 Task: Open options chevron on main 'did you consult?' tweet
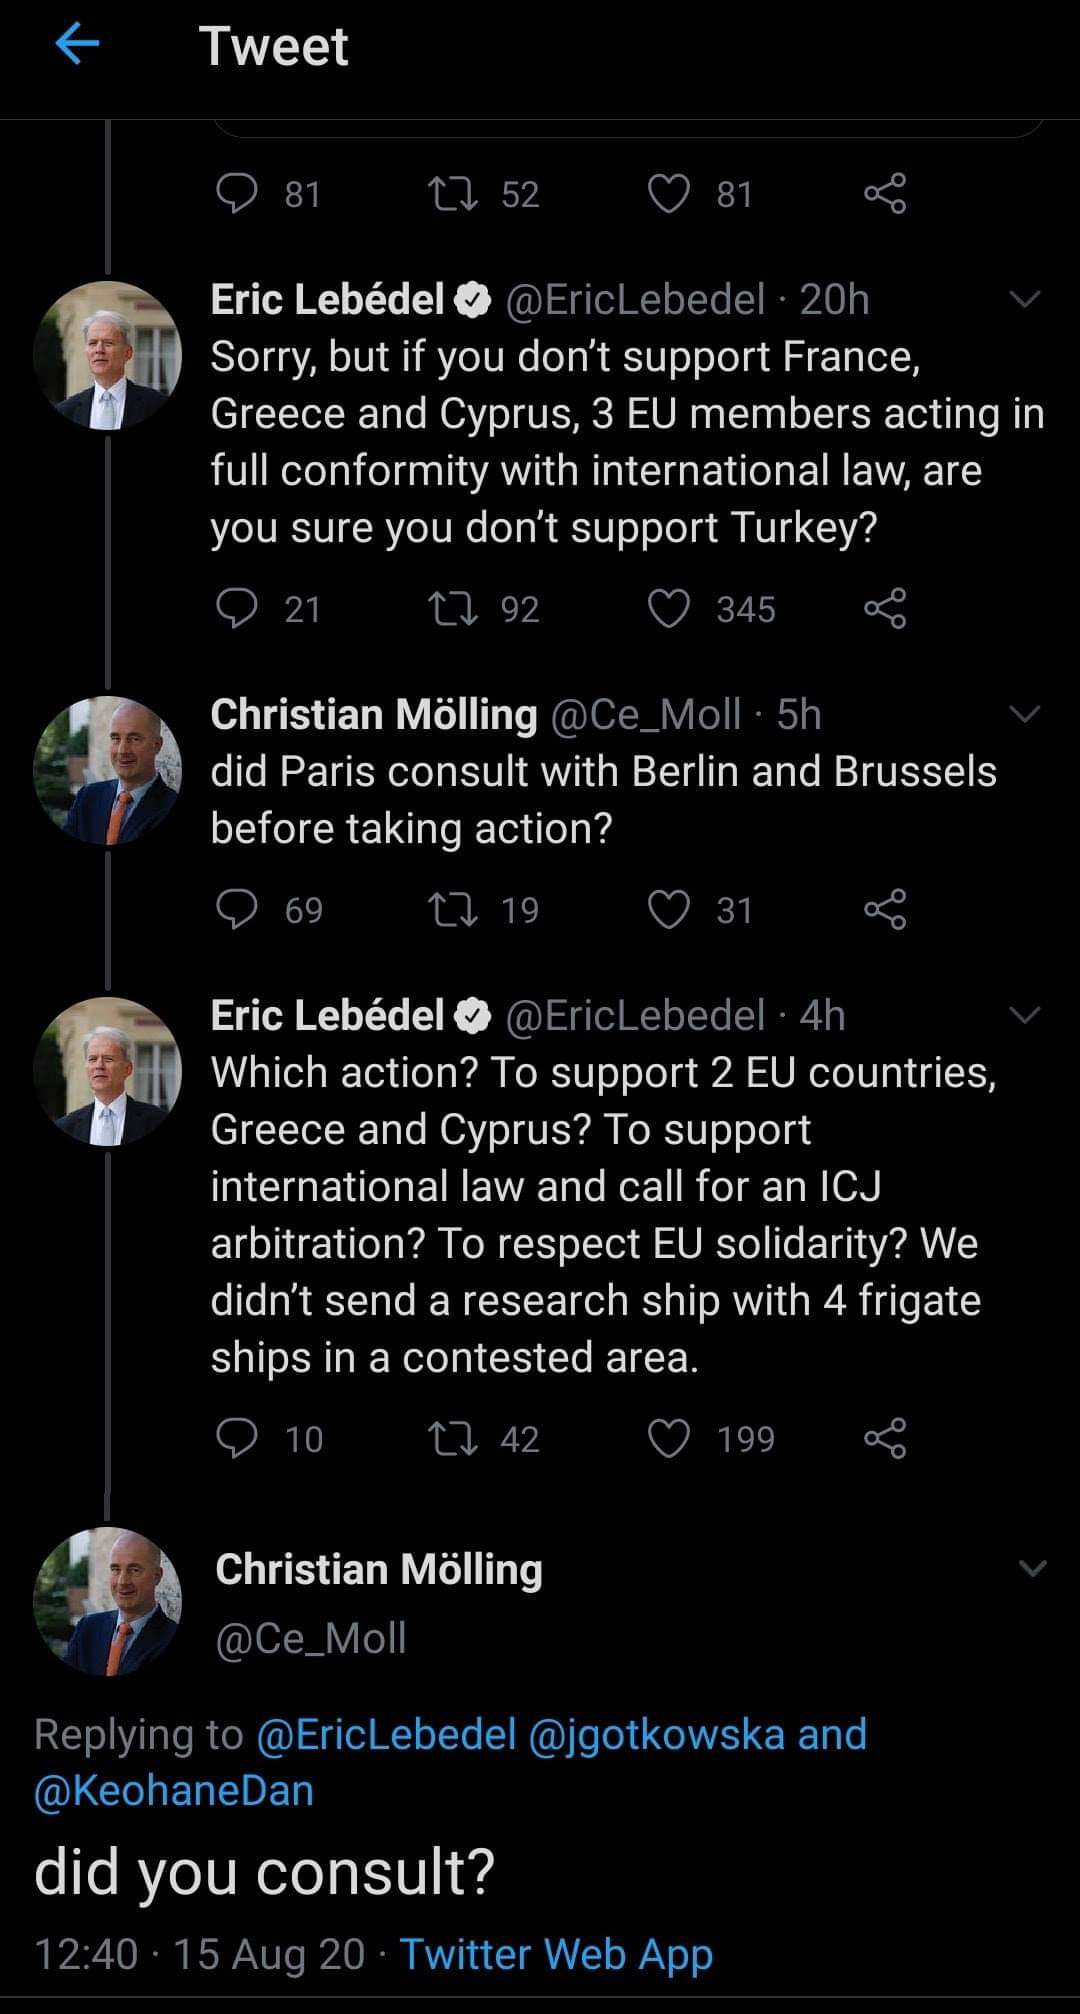point(1032,1568)
